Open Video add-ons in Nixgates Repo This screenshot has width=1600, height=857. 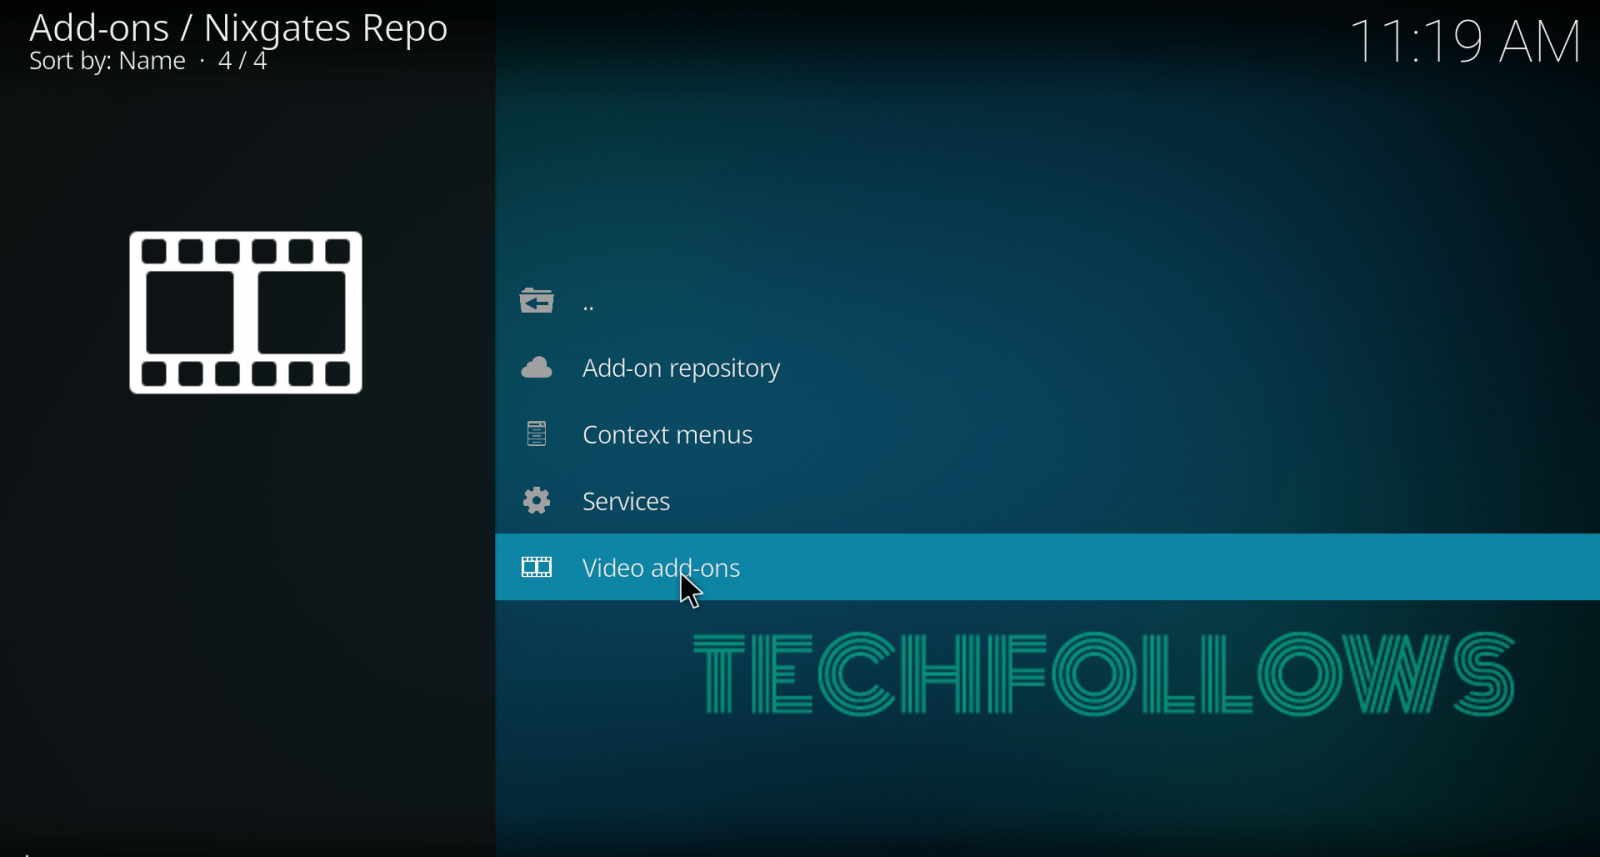click(1047, 567)
